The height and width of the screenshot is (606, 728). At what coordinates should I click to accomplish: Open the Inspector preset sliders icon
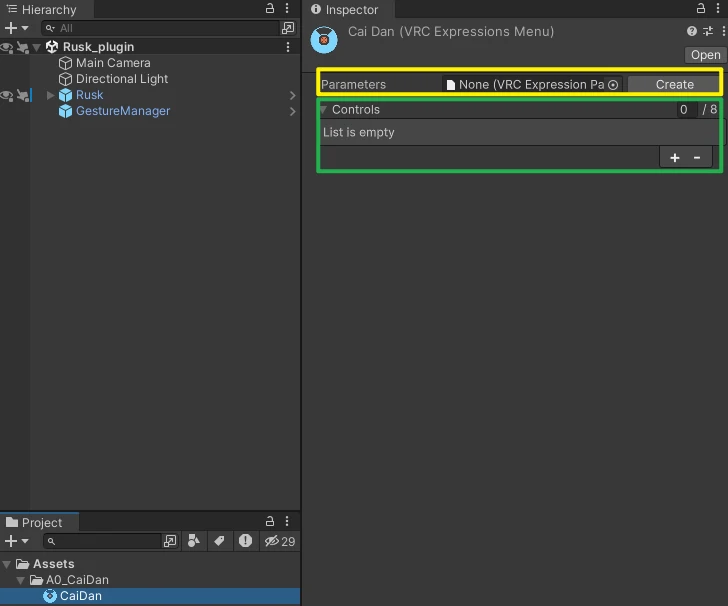[706, 32]
